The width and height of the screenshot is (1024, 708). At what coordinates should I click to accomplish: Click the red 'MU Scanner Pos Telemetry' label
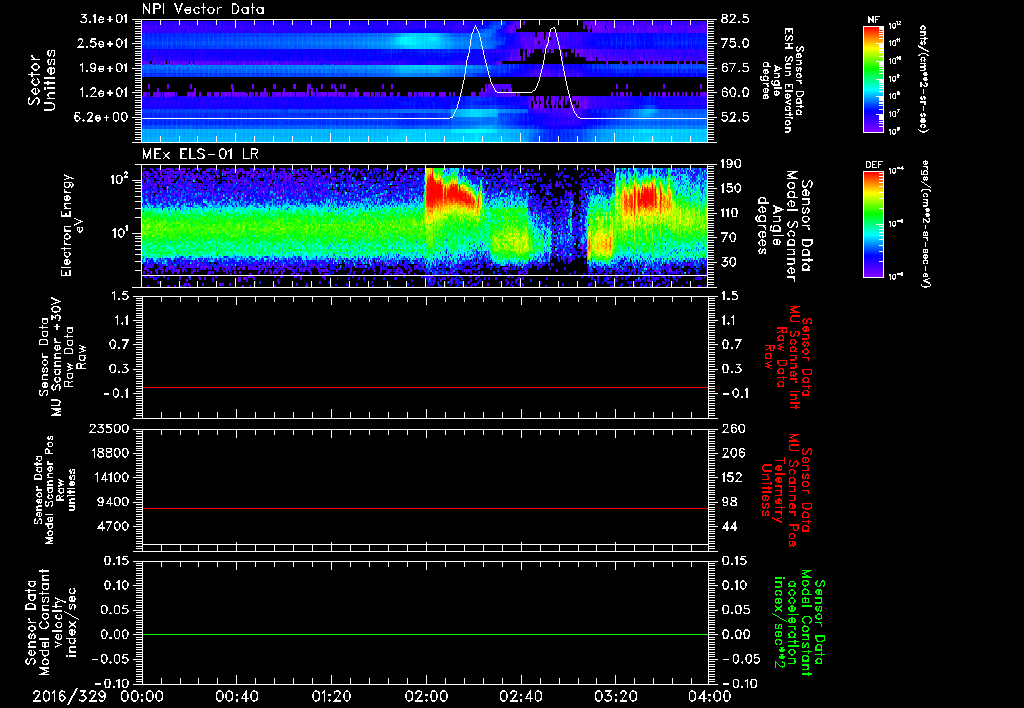point(786,490)
